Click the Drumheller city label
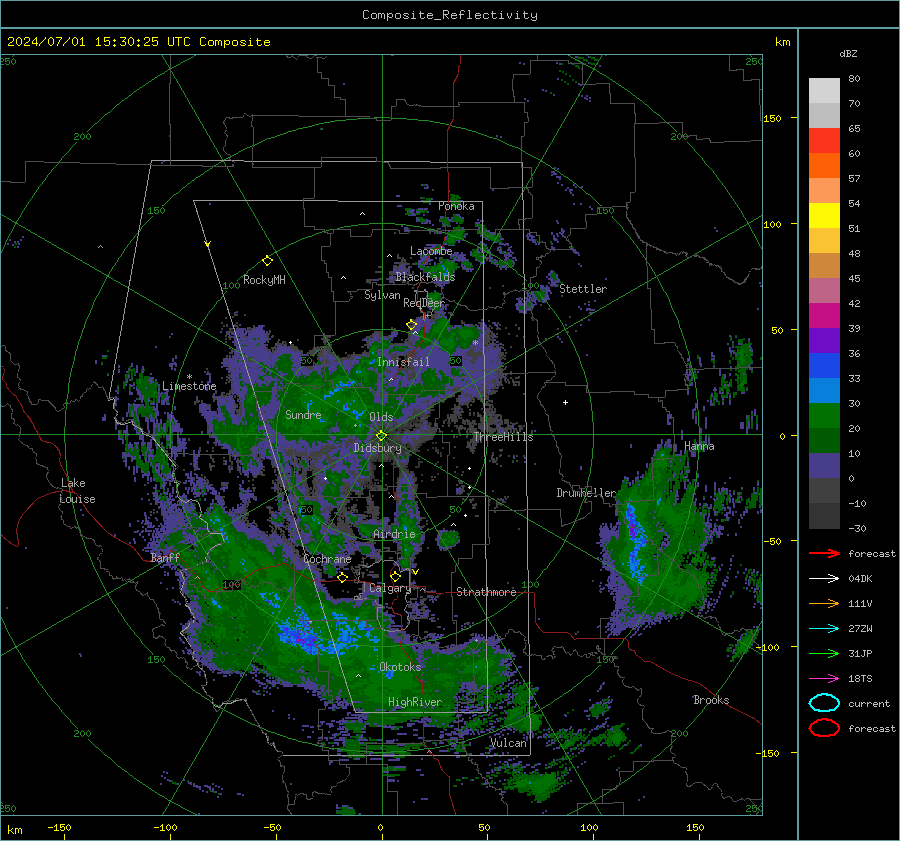 [586, 493]
